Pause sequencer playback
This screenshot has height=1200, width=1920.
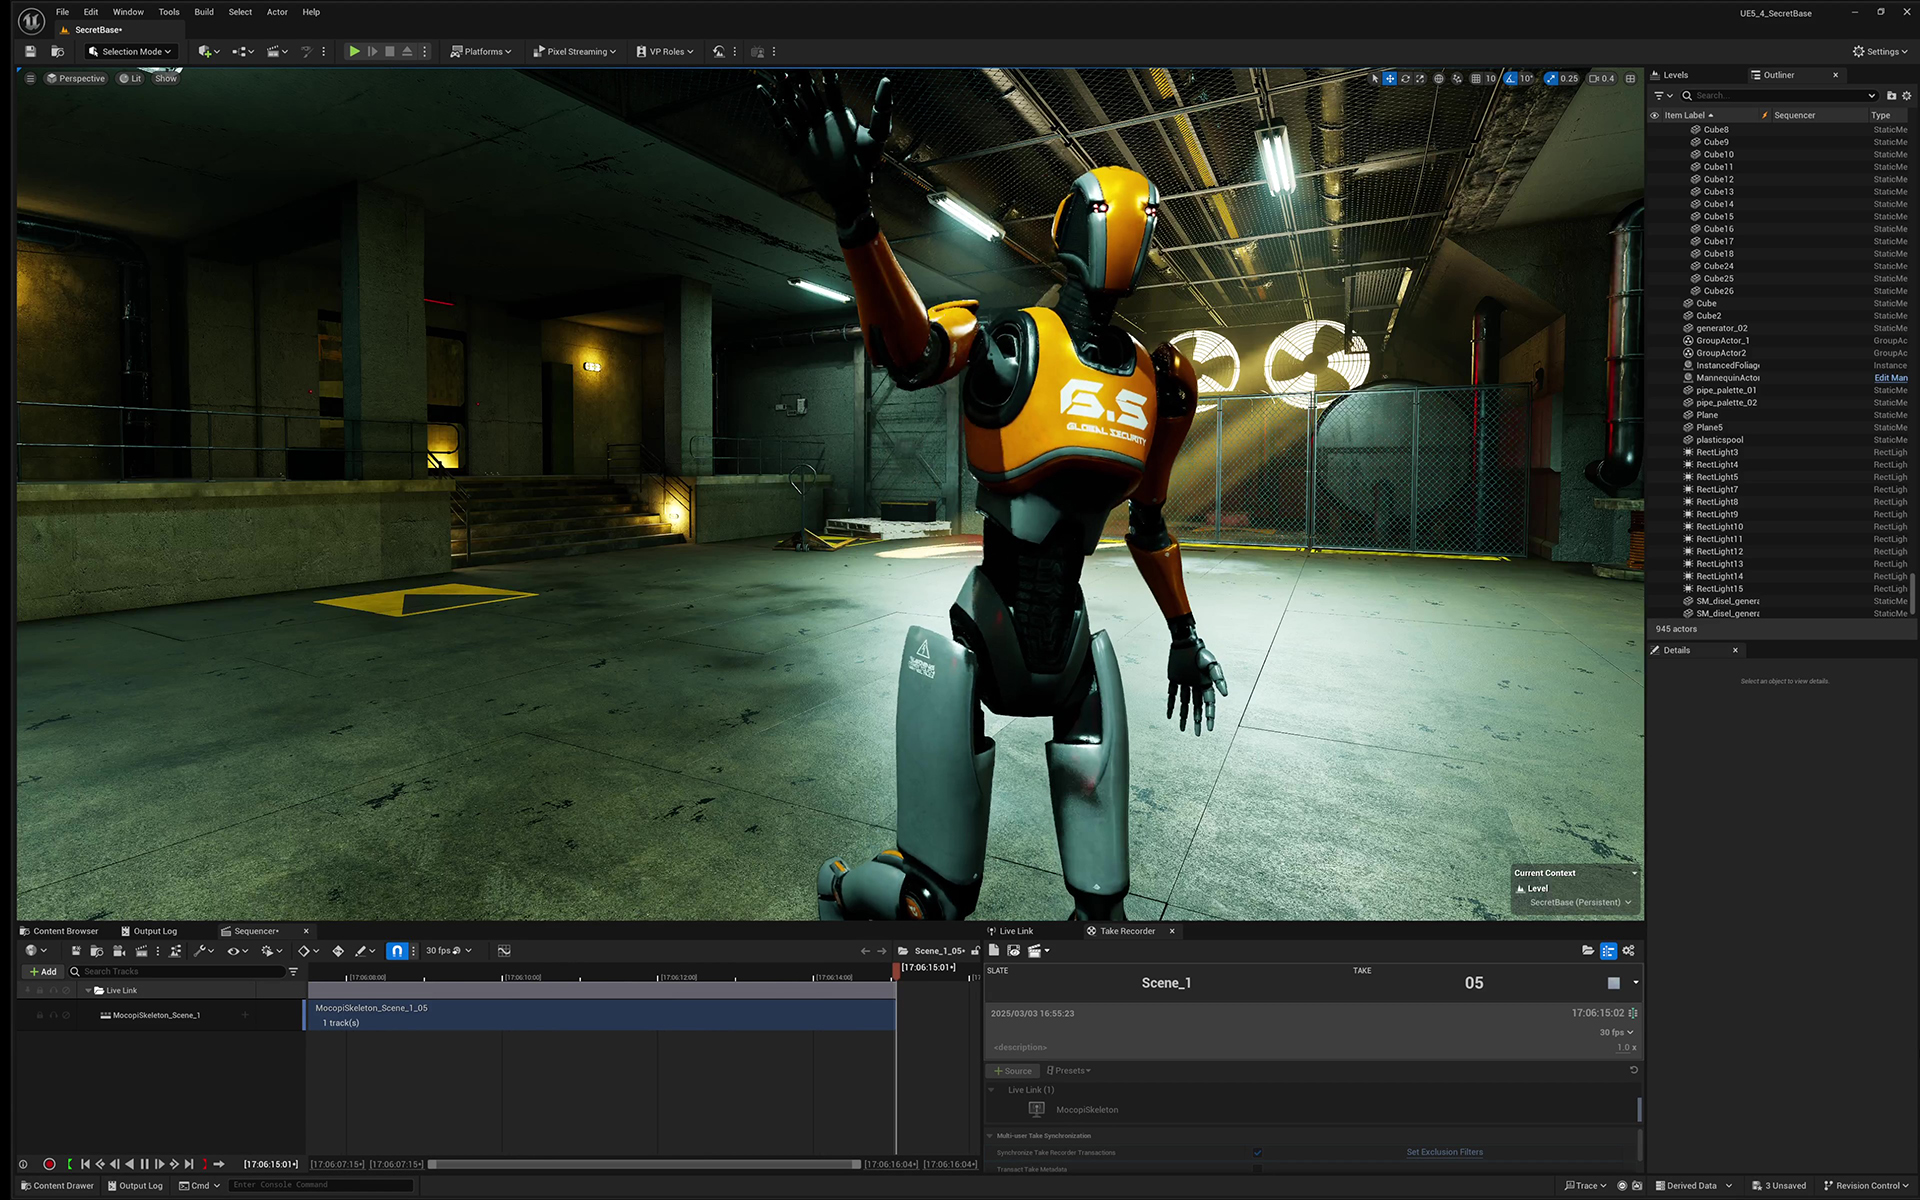click(x=144, y=1164)
